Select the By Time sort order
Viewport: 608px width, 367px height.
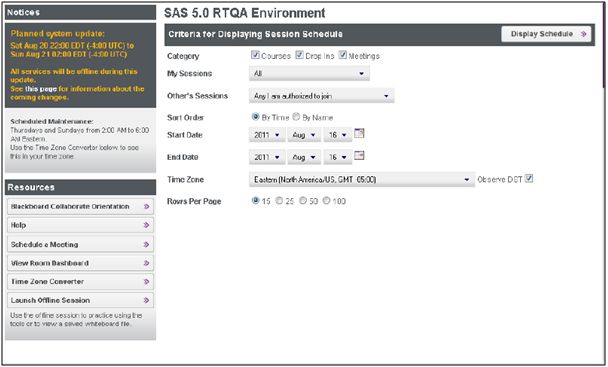(256, 116)
